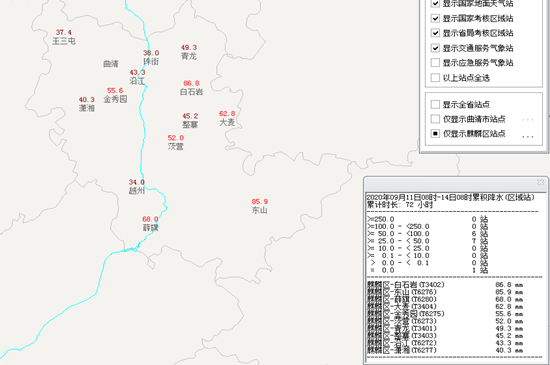Select the 大麦 station on the map
The height and width of the screenshot is (365, 550).
point(227,122)
